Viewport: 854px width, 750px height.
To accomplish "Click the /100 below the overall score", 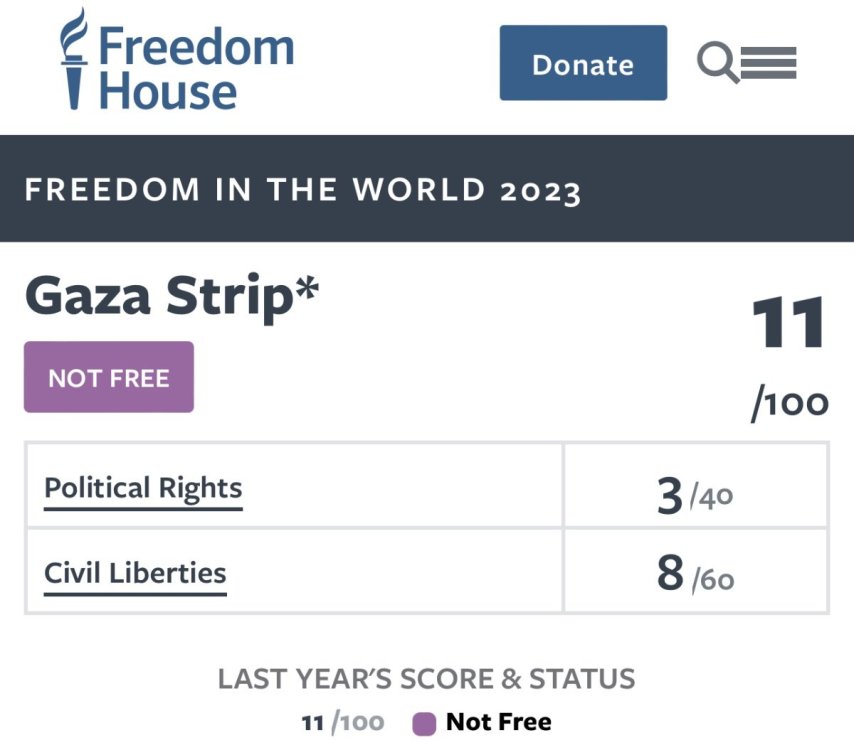I will point(790,403).
